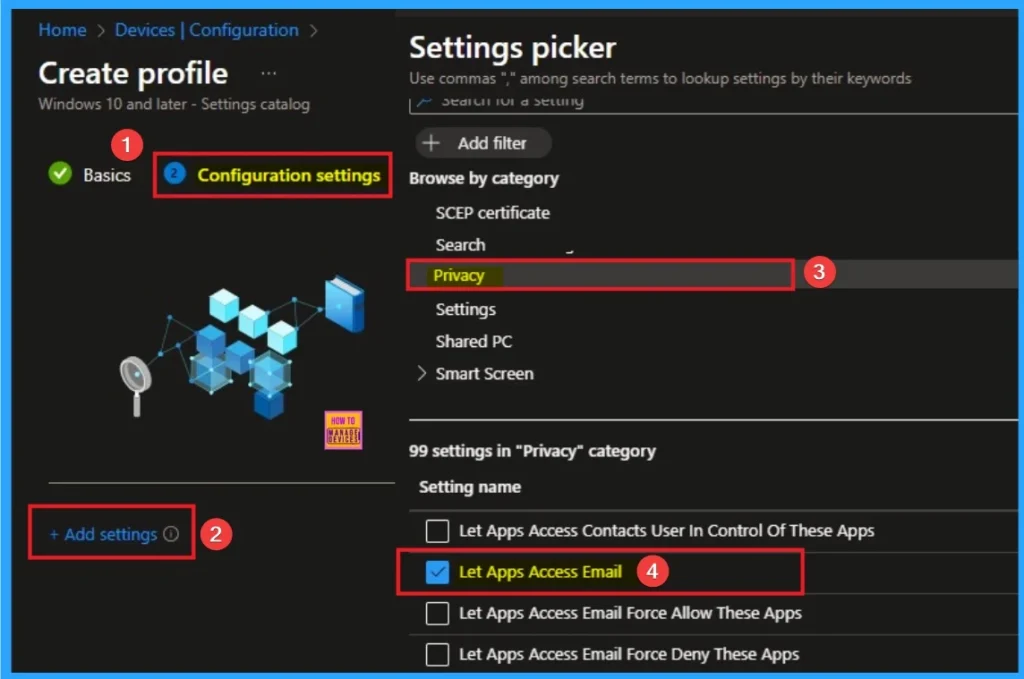The image size is (1024, 679).
Task: Select the SCEP certificate category
Action: pos(492,213)
